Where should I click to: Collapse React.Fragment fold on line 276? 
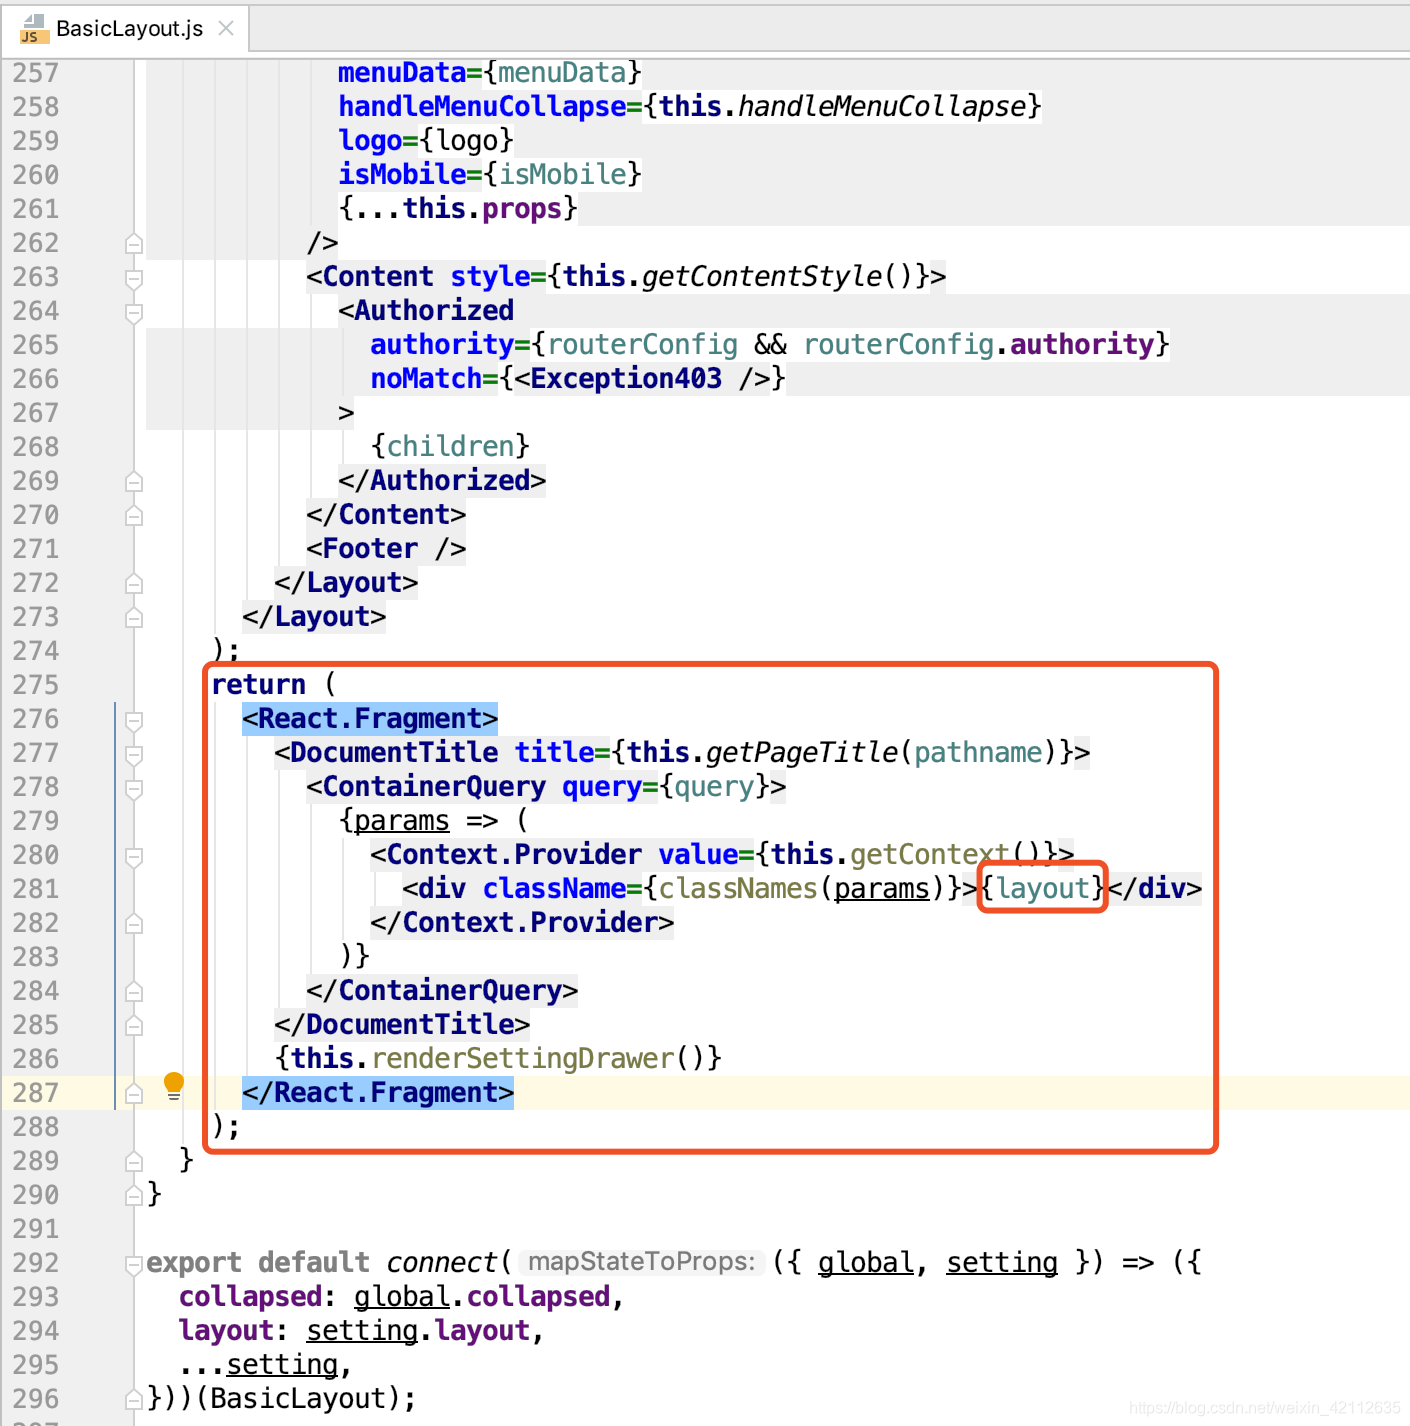point(134,719)
